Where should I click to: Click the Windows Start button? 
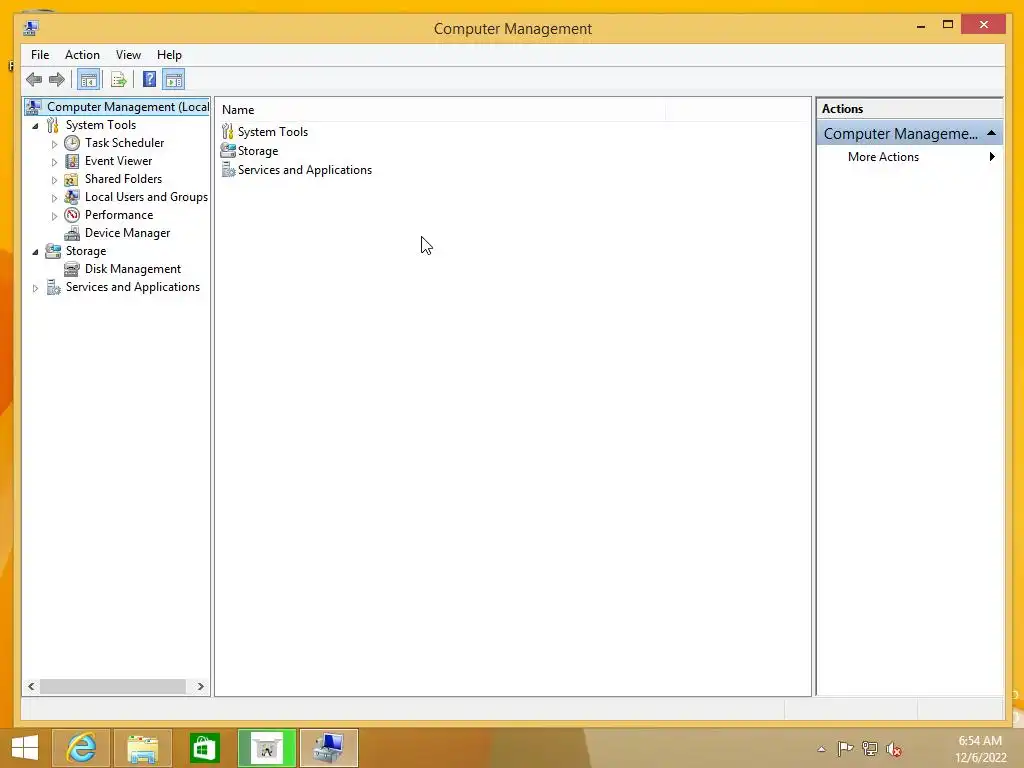(25, 748)
